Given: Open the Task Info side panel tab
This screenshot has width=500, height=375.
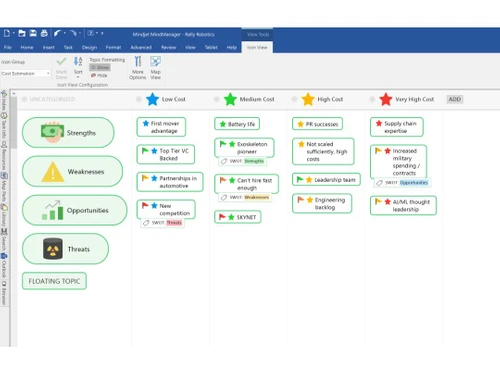Looking at the screenshot, I should (4, 126).
